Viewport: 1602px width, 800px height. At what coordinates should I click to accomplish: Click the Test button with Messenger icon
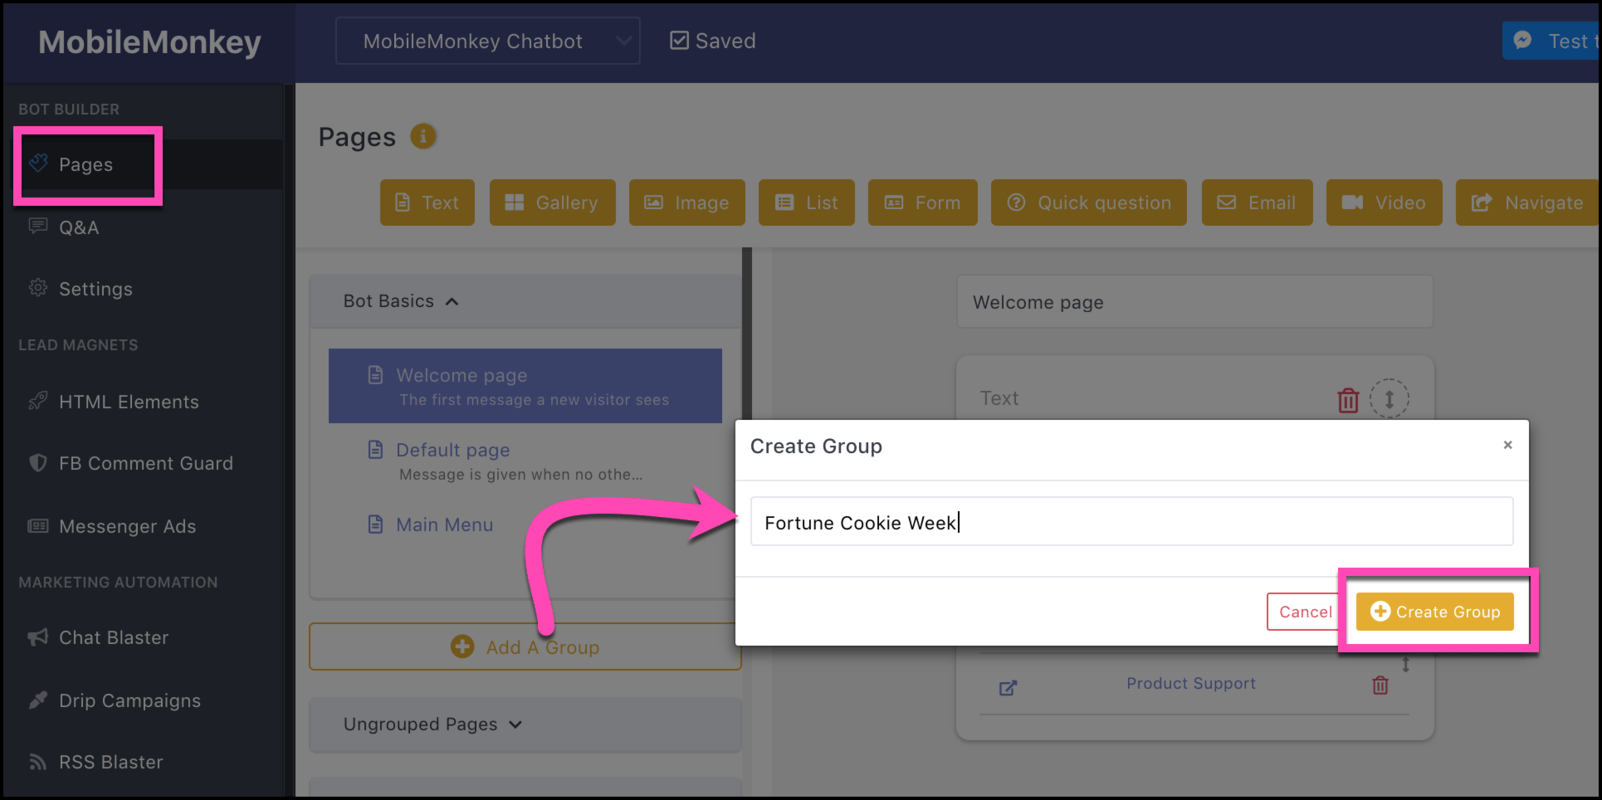(1551, 41)
